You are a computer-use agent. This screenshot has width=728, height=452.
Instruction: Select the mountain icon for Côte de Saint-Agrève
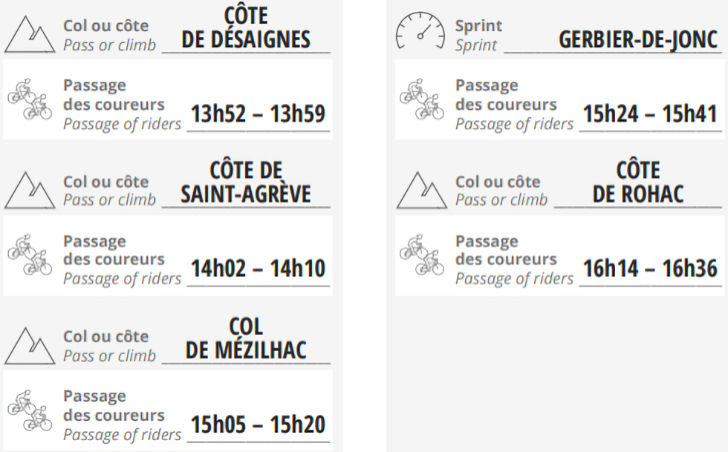point(29,188)
